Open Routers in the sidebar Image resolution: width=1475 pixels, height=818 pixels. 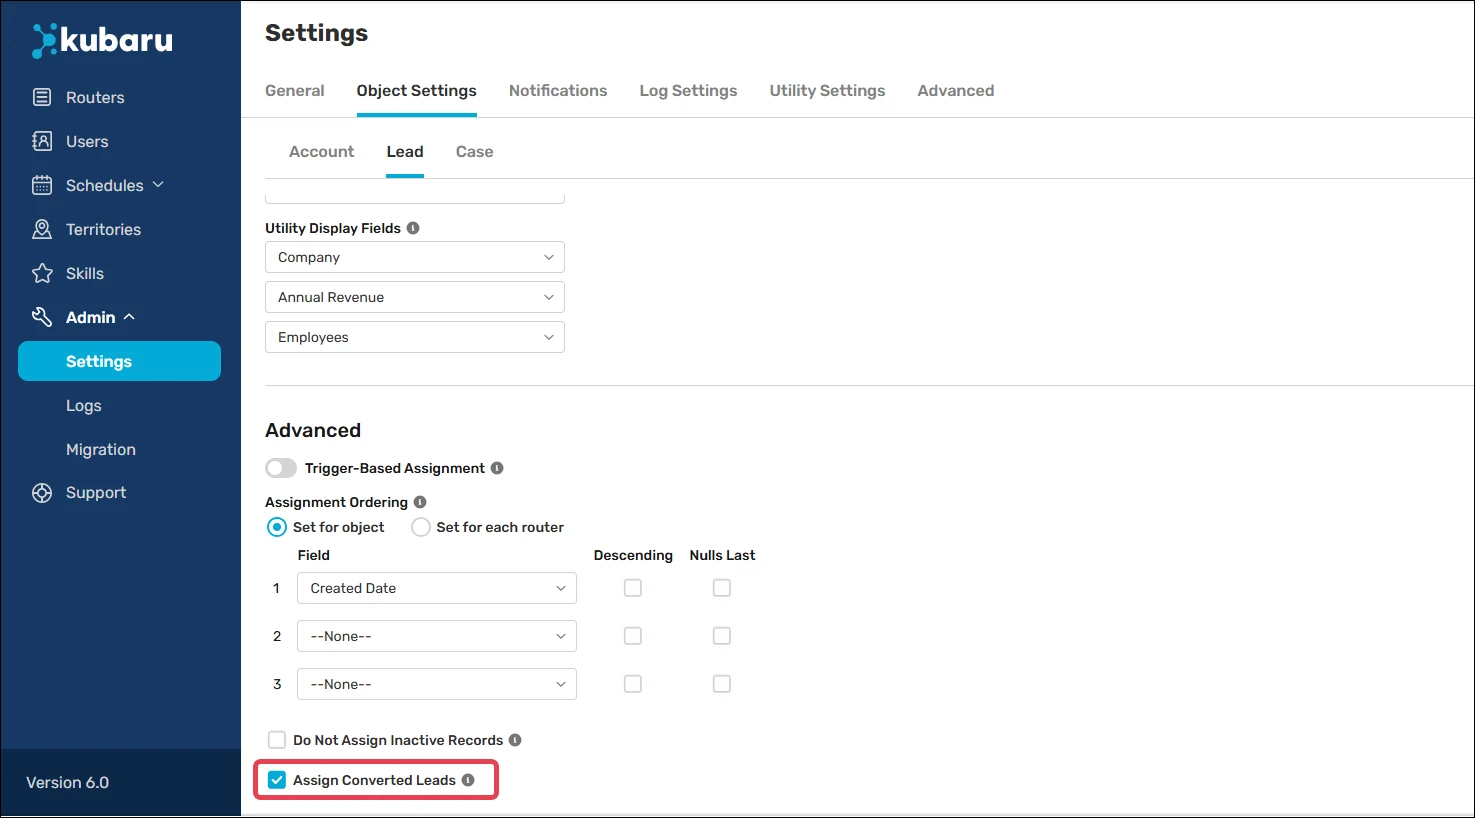tap(95, 97)
